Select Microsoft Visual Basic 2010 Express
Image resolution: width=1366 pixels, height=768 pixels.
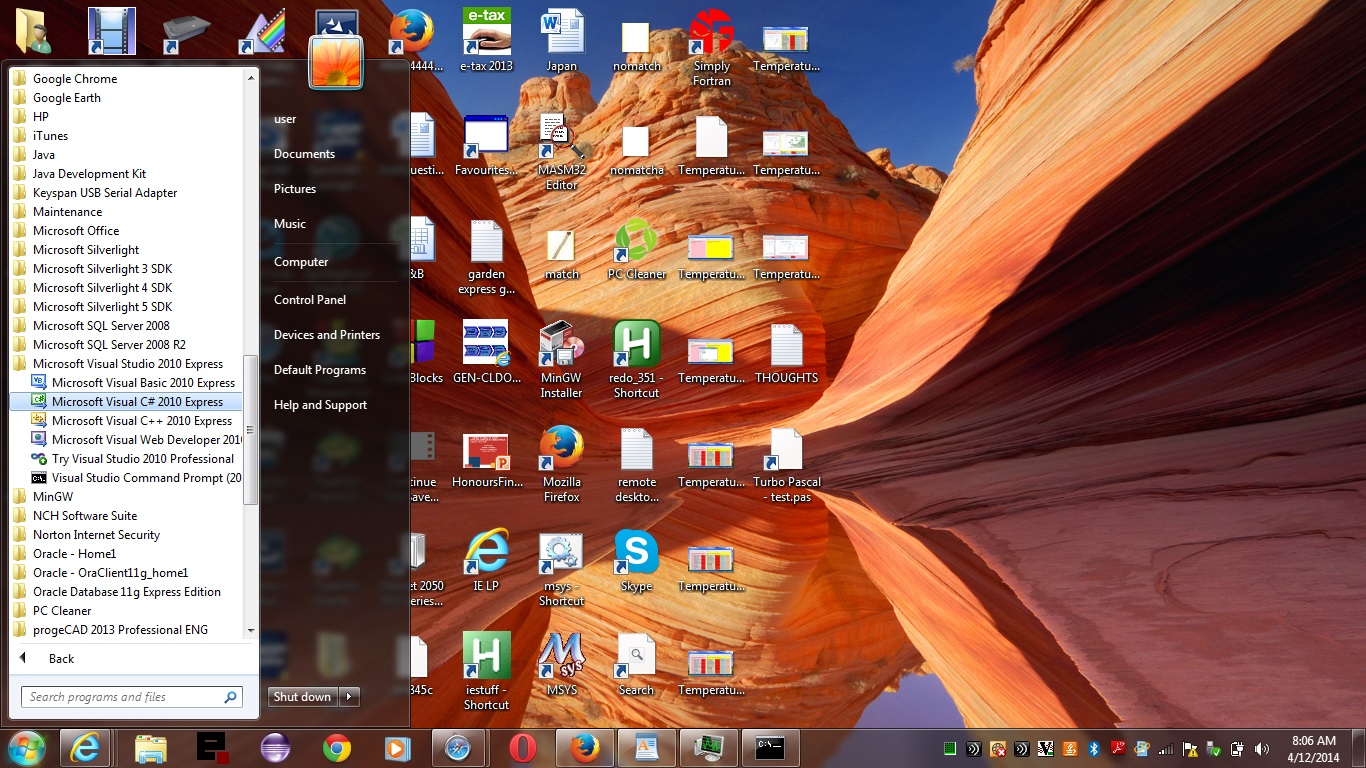pos(143,383)
